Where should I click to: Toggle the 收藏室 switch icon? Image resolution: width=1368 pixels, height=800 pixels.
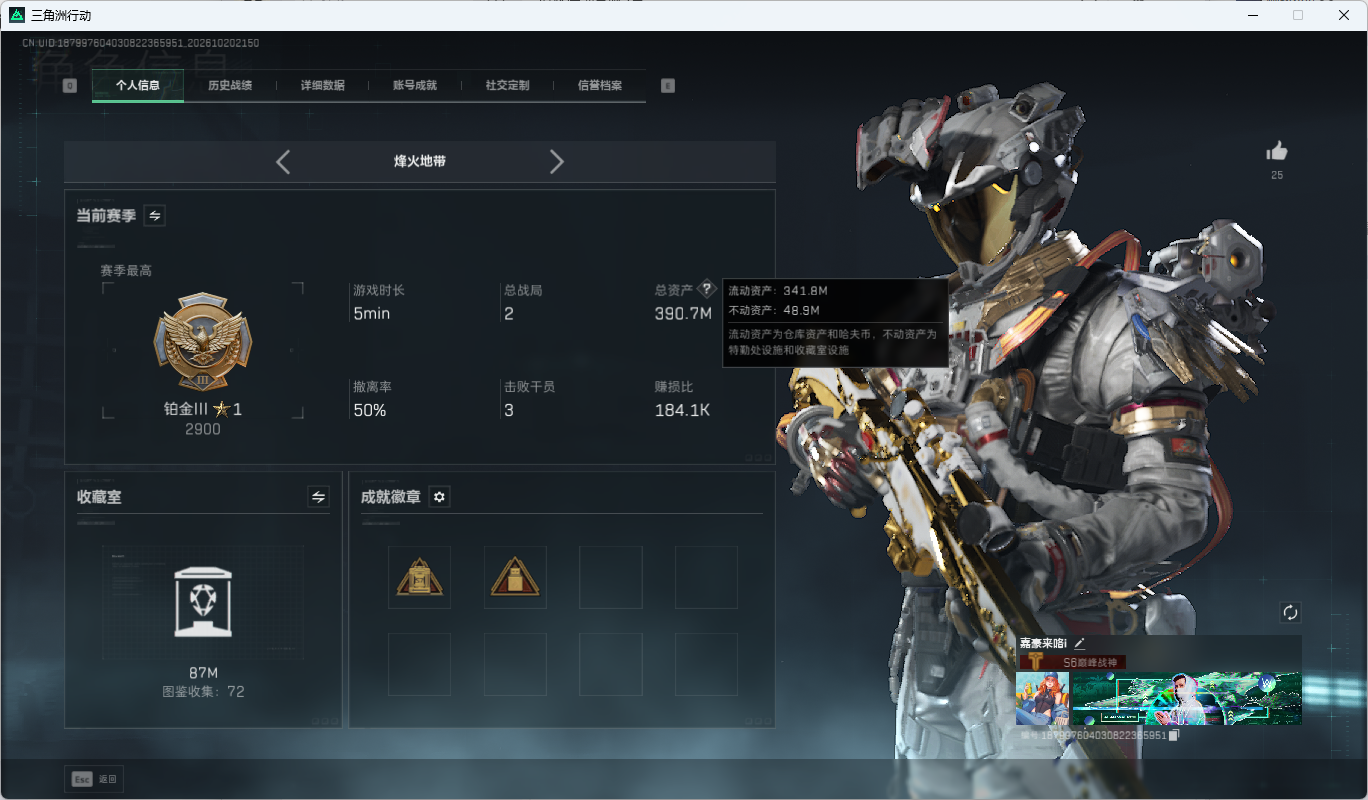tap(318, 497)
